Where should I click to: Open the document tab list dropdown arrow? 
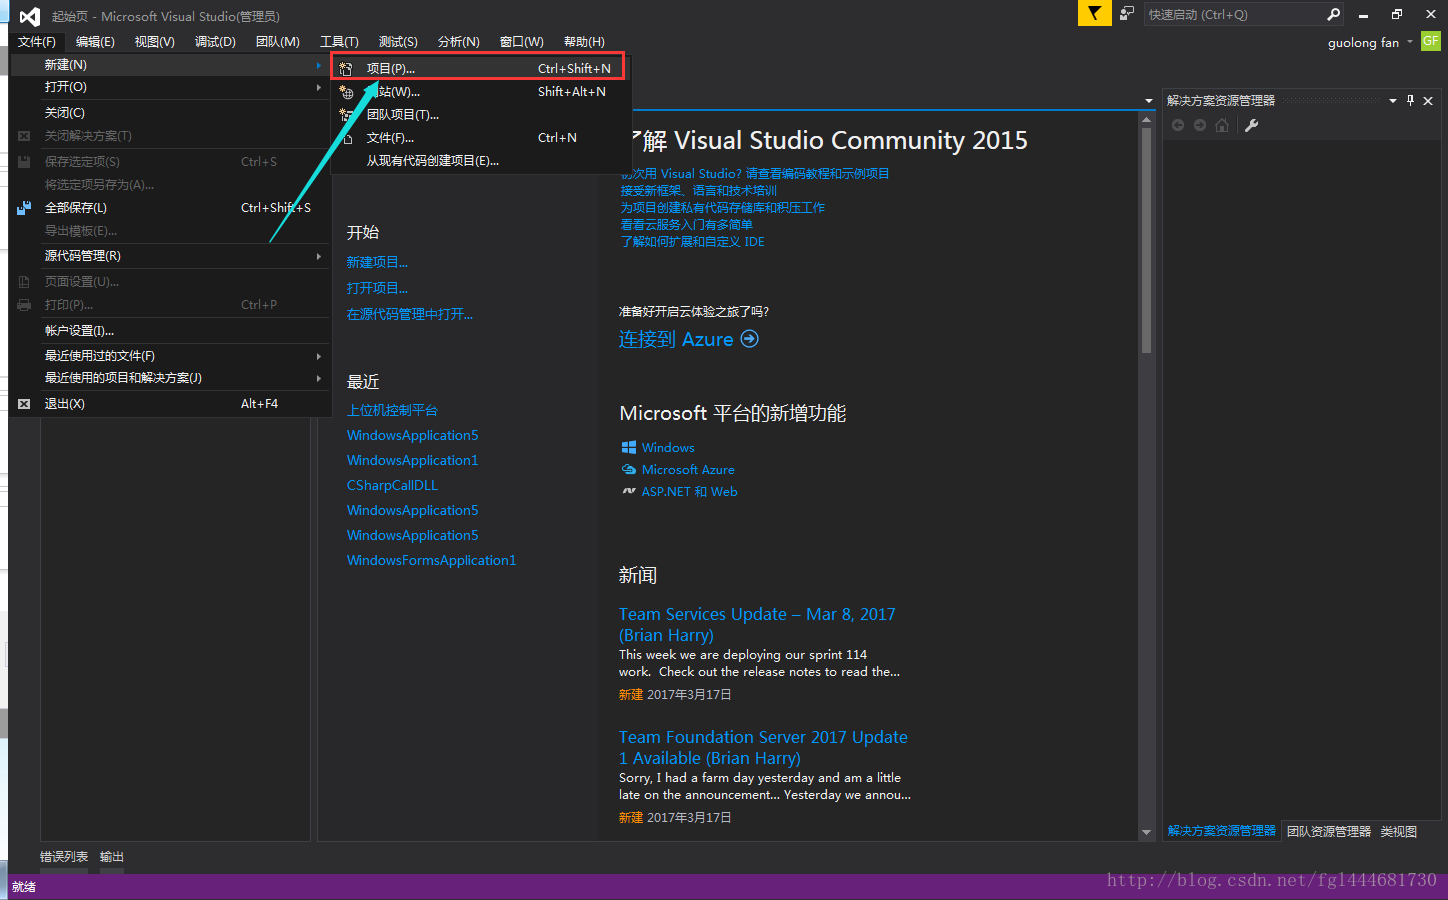1148,101
